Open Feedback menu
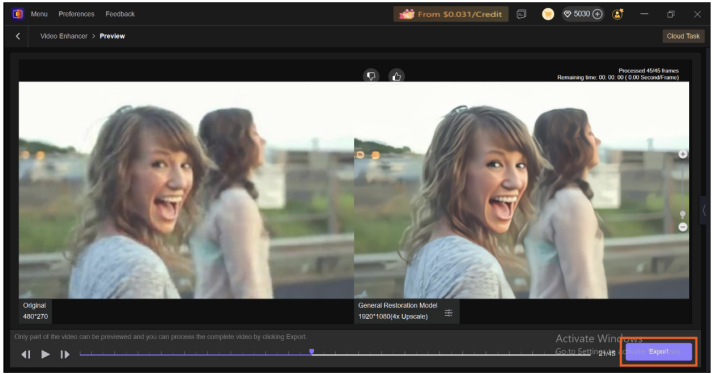 pos(120,14)
